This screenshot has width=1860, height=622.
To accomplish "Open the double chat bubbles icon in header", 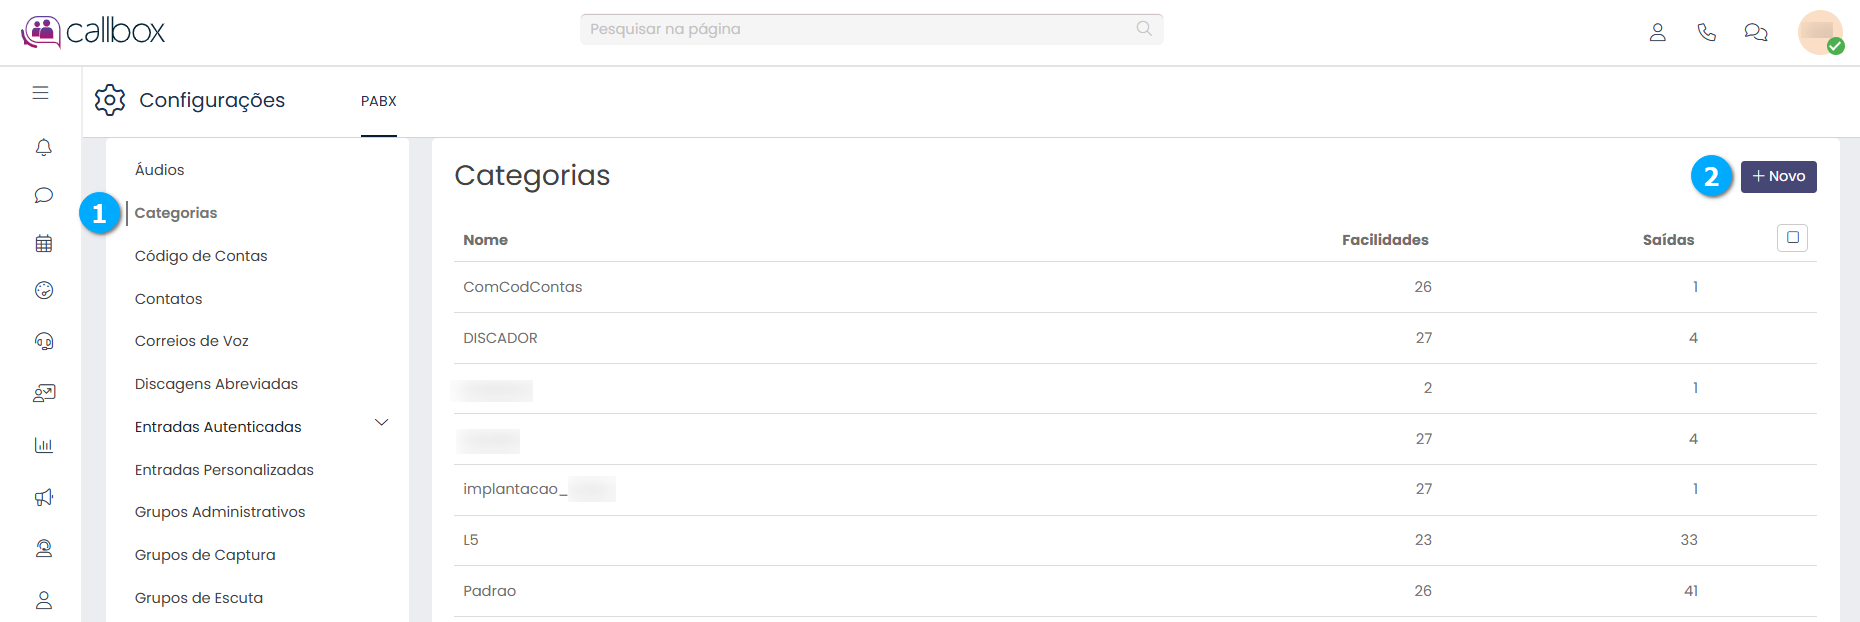I will point(1755,32).
